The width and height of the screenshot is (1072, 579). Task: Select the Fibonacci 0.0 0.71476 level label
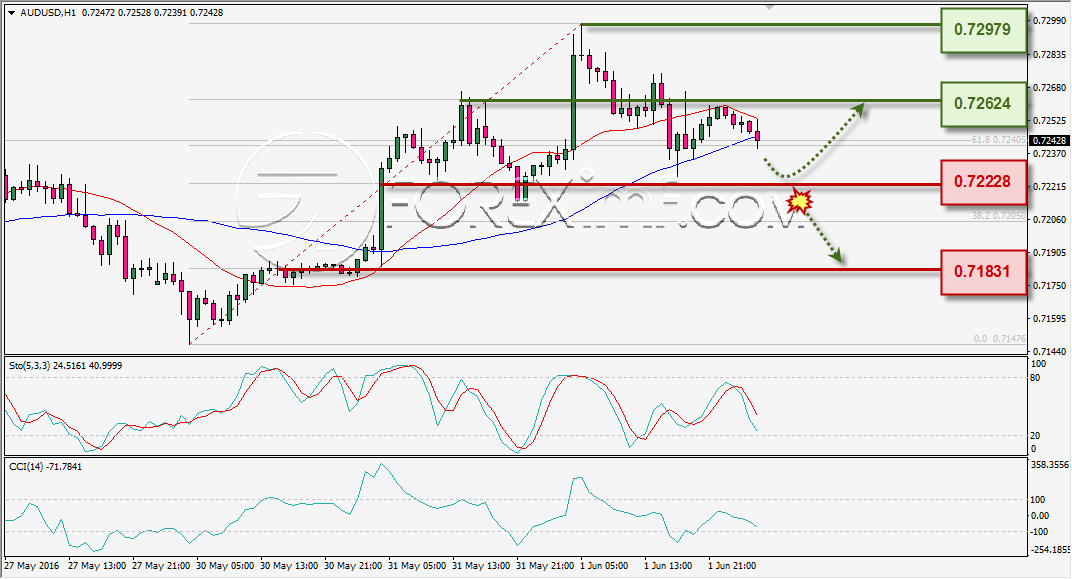coord(1000,338)
